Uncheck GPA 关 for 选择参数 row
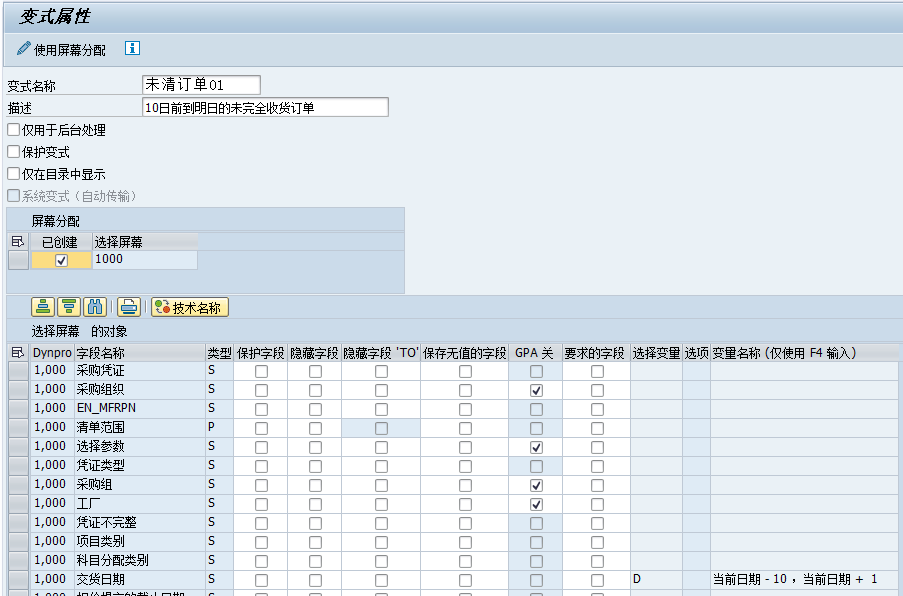This screenshot has width=903, height=596. click(x=536, y=447)
